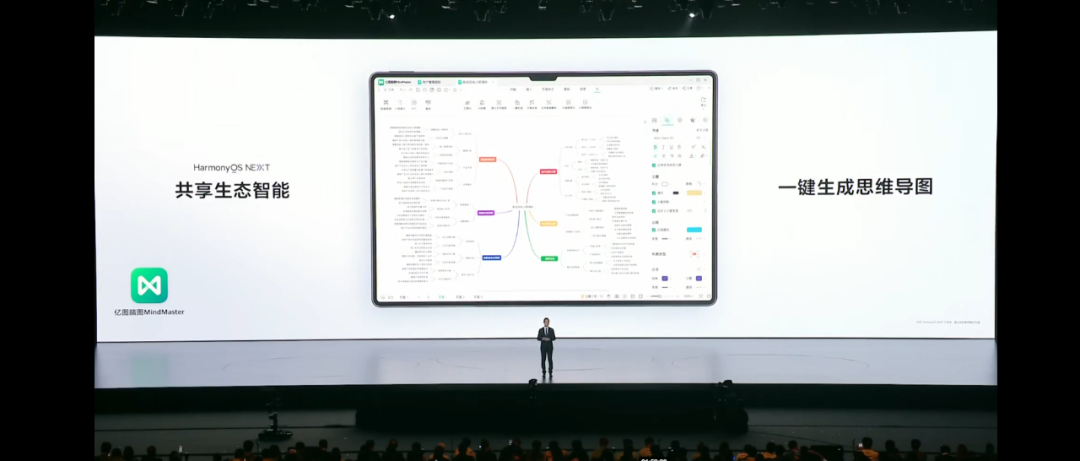Viewport: 1080px width, 461px height.
Task: Select the underlined active ribbon menu tab
Action: coord(597,90)
